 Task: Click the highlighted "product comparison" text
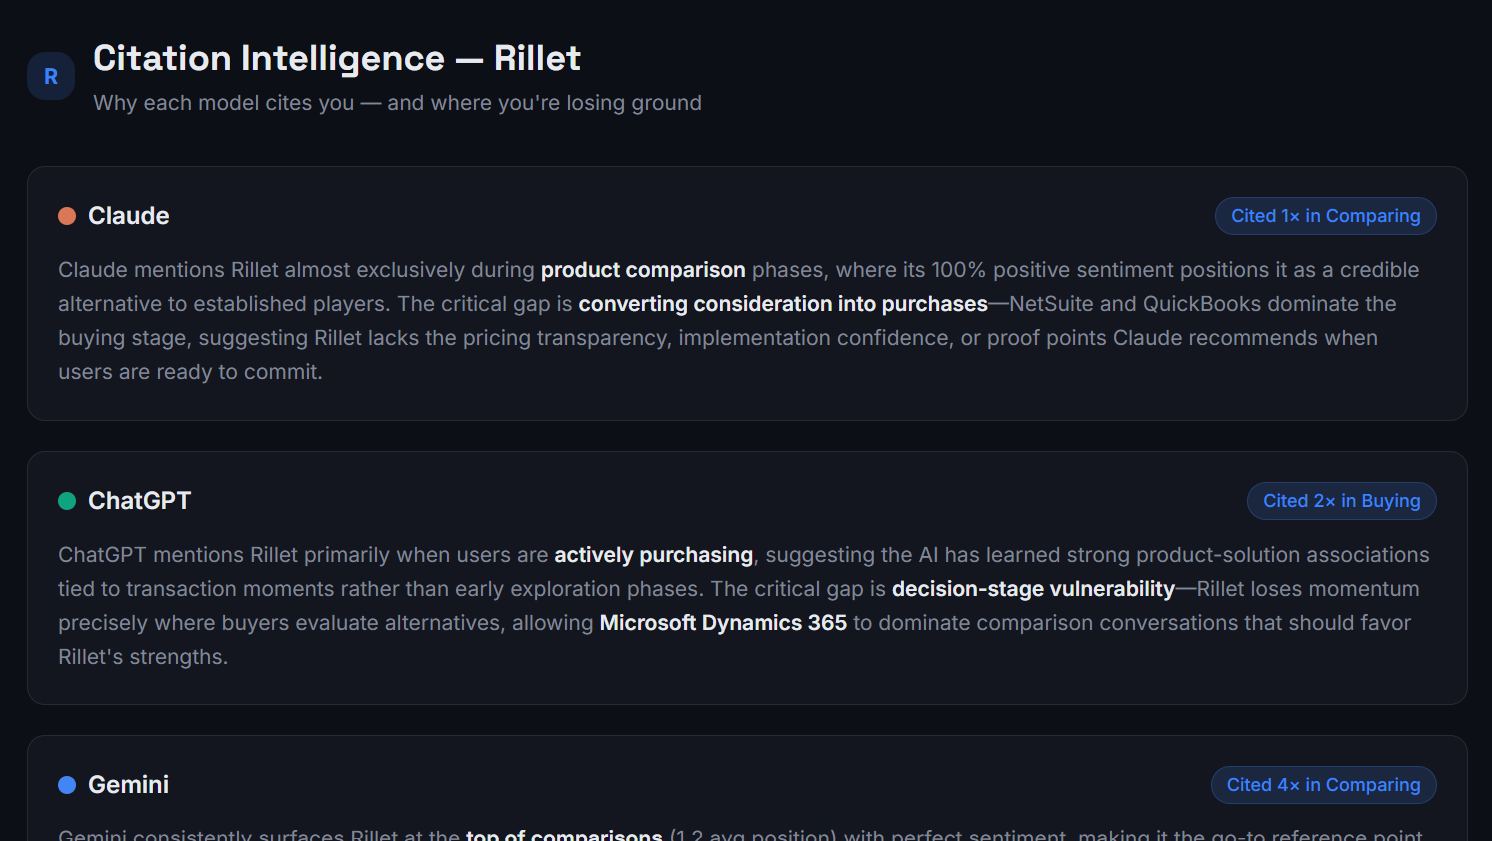[643, 269]
